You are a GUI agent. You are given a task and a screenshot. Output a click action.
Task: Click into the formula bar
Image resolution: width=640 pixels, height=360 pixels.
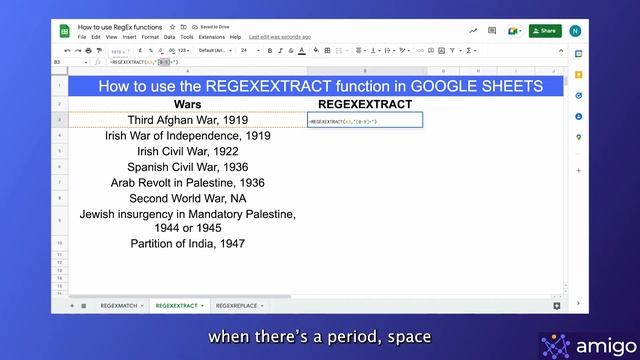(335, 62)
